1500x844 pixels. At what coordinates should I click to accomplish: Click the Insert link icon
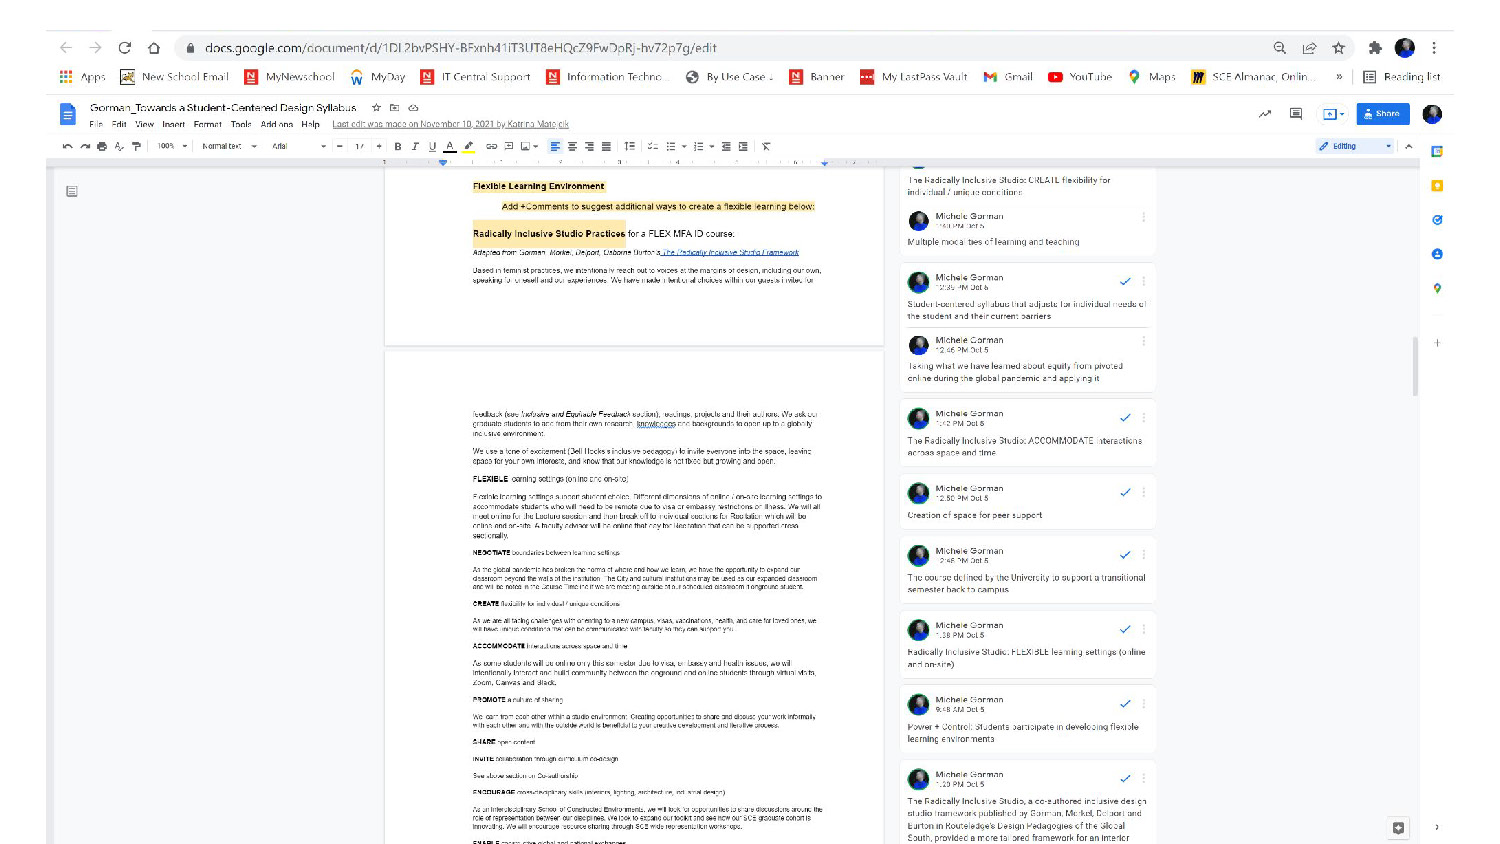point(491,146)
